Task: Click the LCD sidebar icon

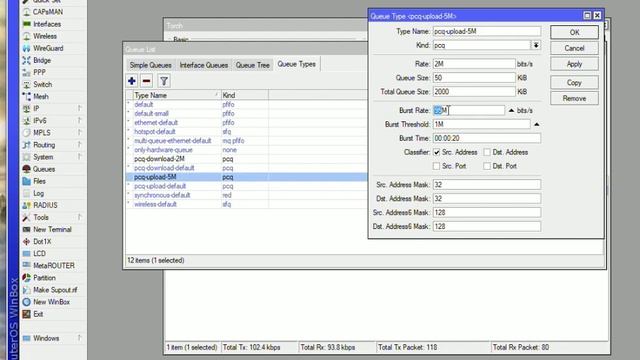Action: point(27,253)
